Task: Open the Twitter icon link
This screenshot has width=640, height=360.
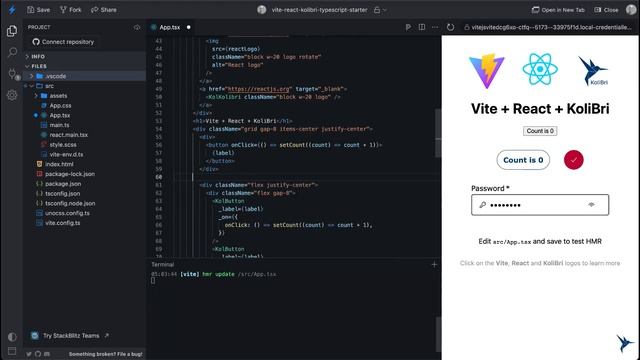Action: click(29, 354)
